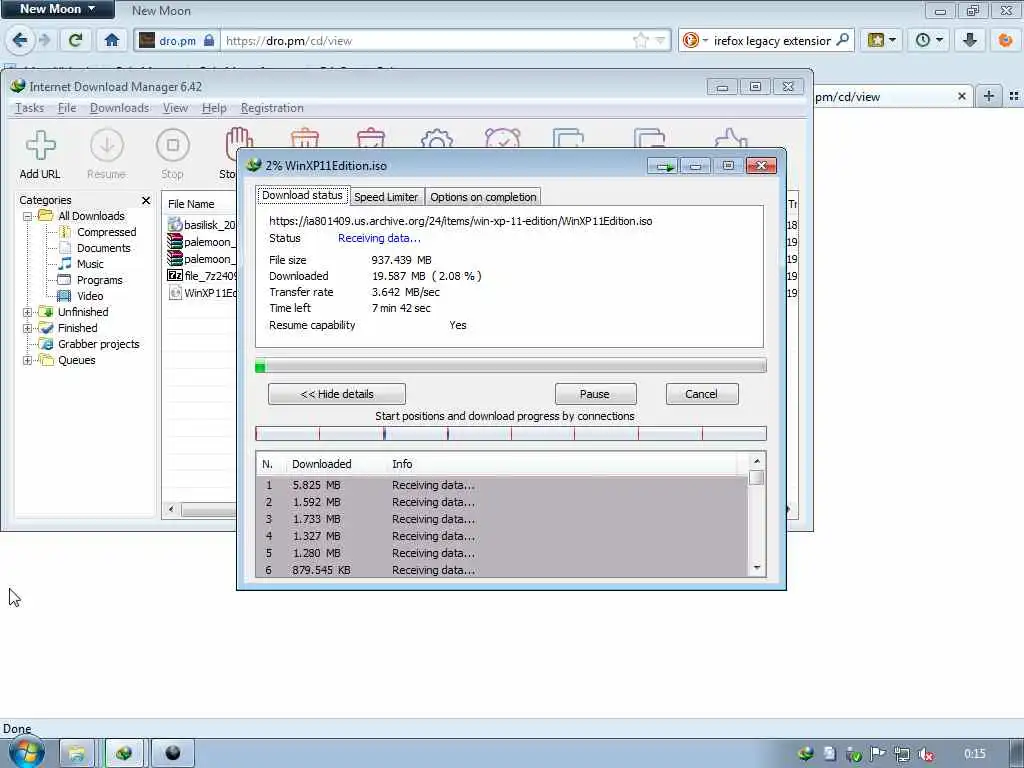Open the Tasks menu
This screenshot has height=768, width=1024.
[x=29, y=108]
